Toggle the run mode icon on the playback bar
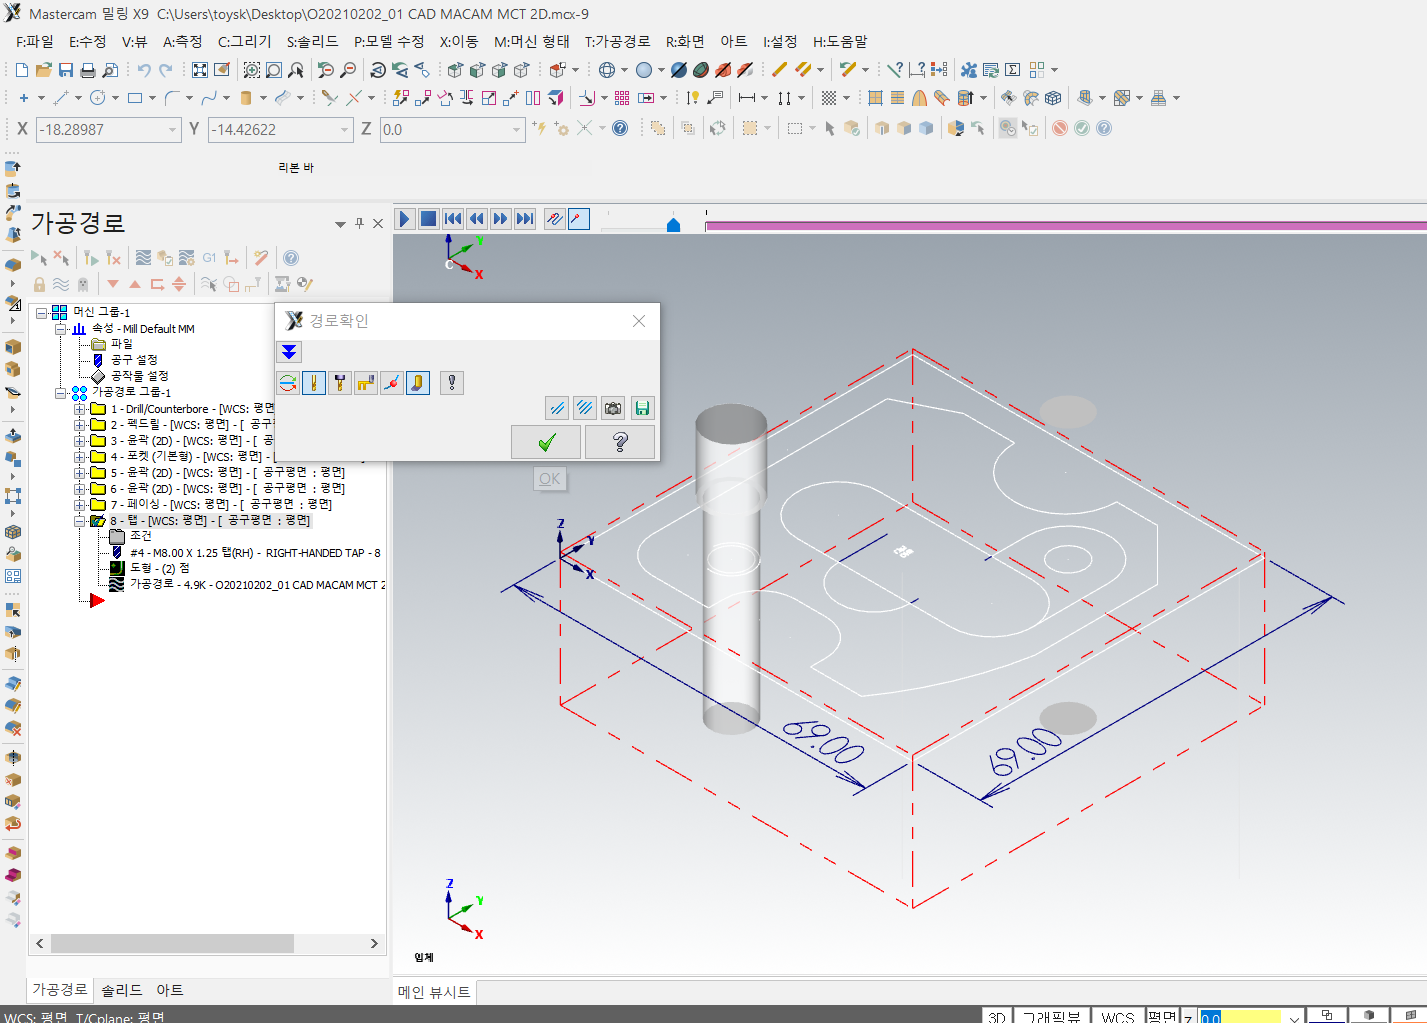The image size is (1427, 1023). tap(579, 219)
